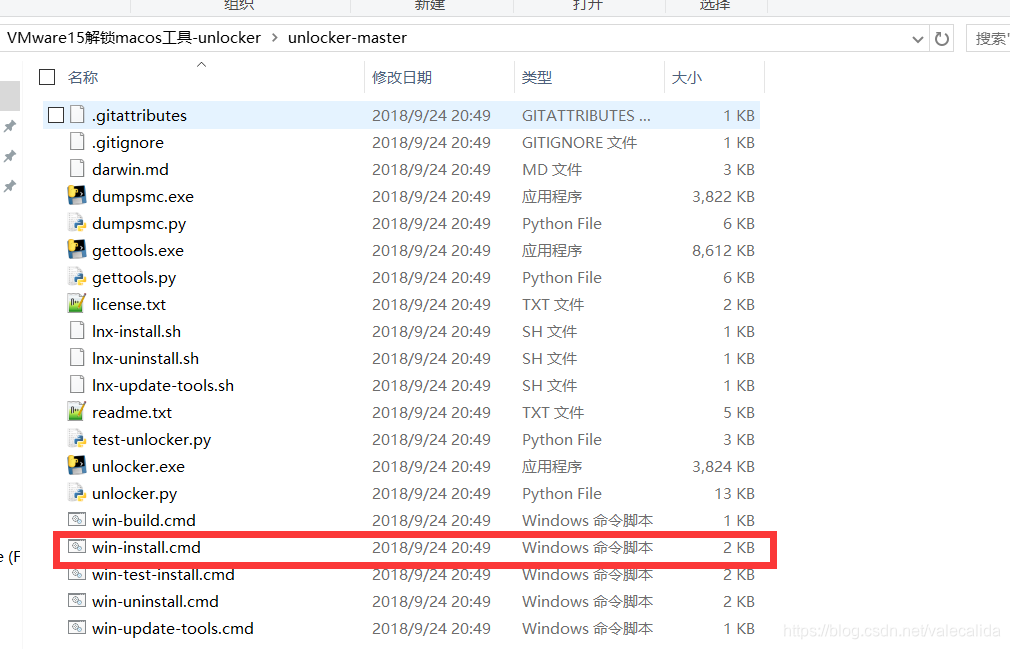Select the lnx-update-tools.sh file name
This screenshot has height=649, width=1010.
[163, 386]
